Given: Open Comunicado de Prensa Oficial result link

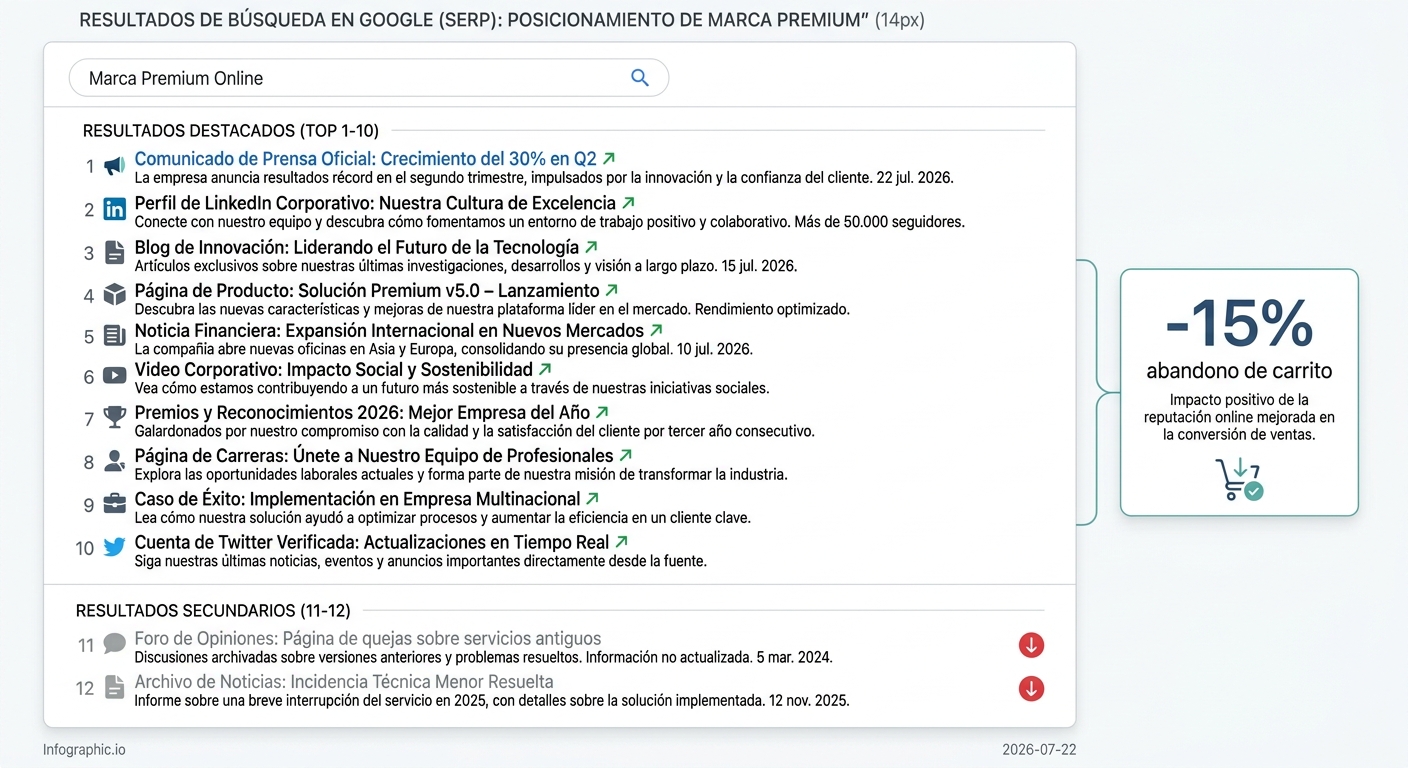Looking at the screenshot, I should coord(365,159).
